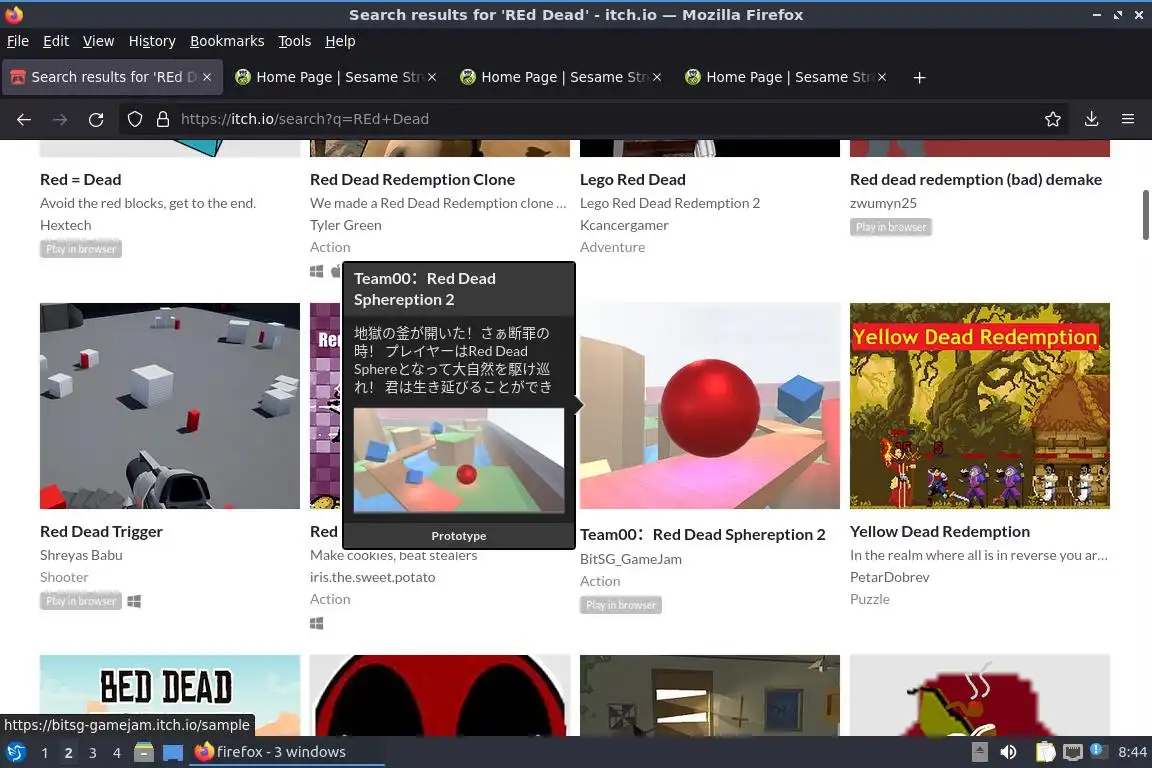Open the Help menu
The image size is (1152, 768).
coord(340,41)
